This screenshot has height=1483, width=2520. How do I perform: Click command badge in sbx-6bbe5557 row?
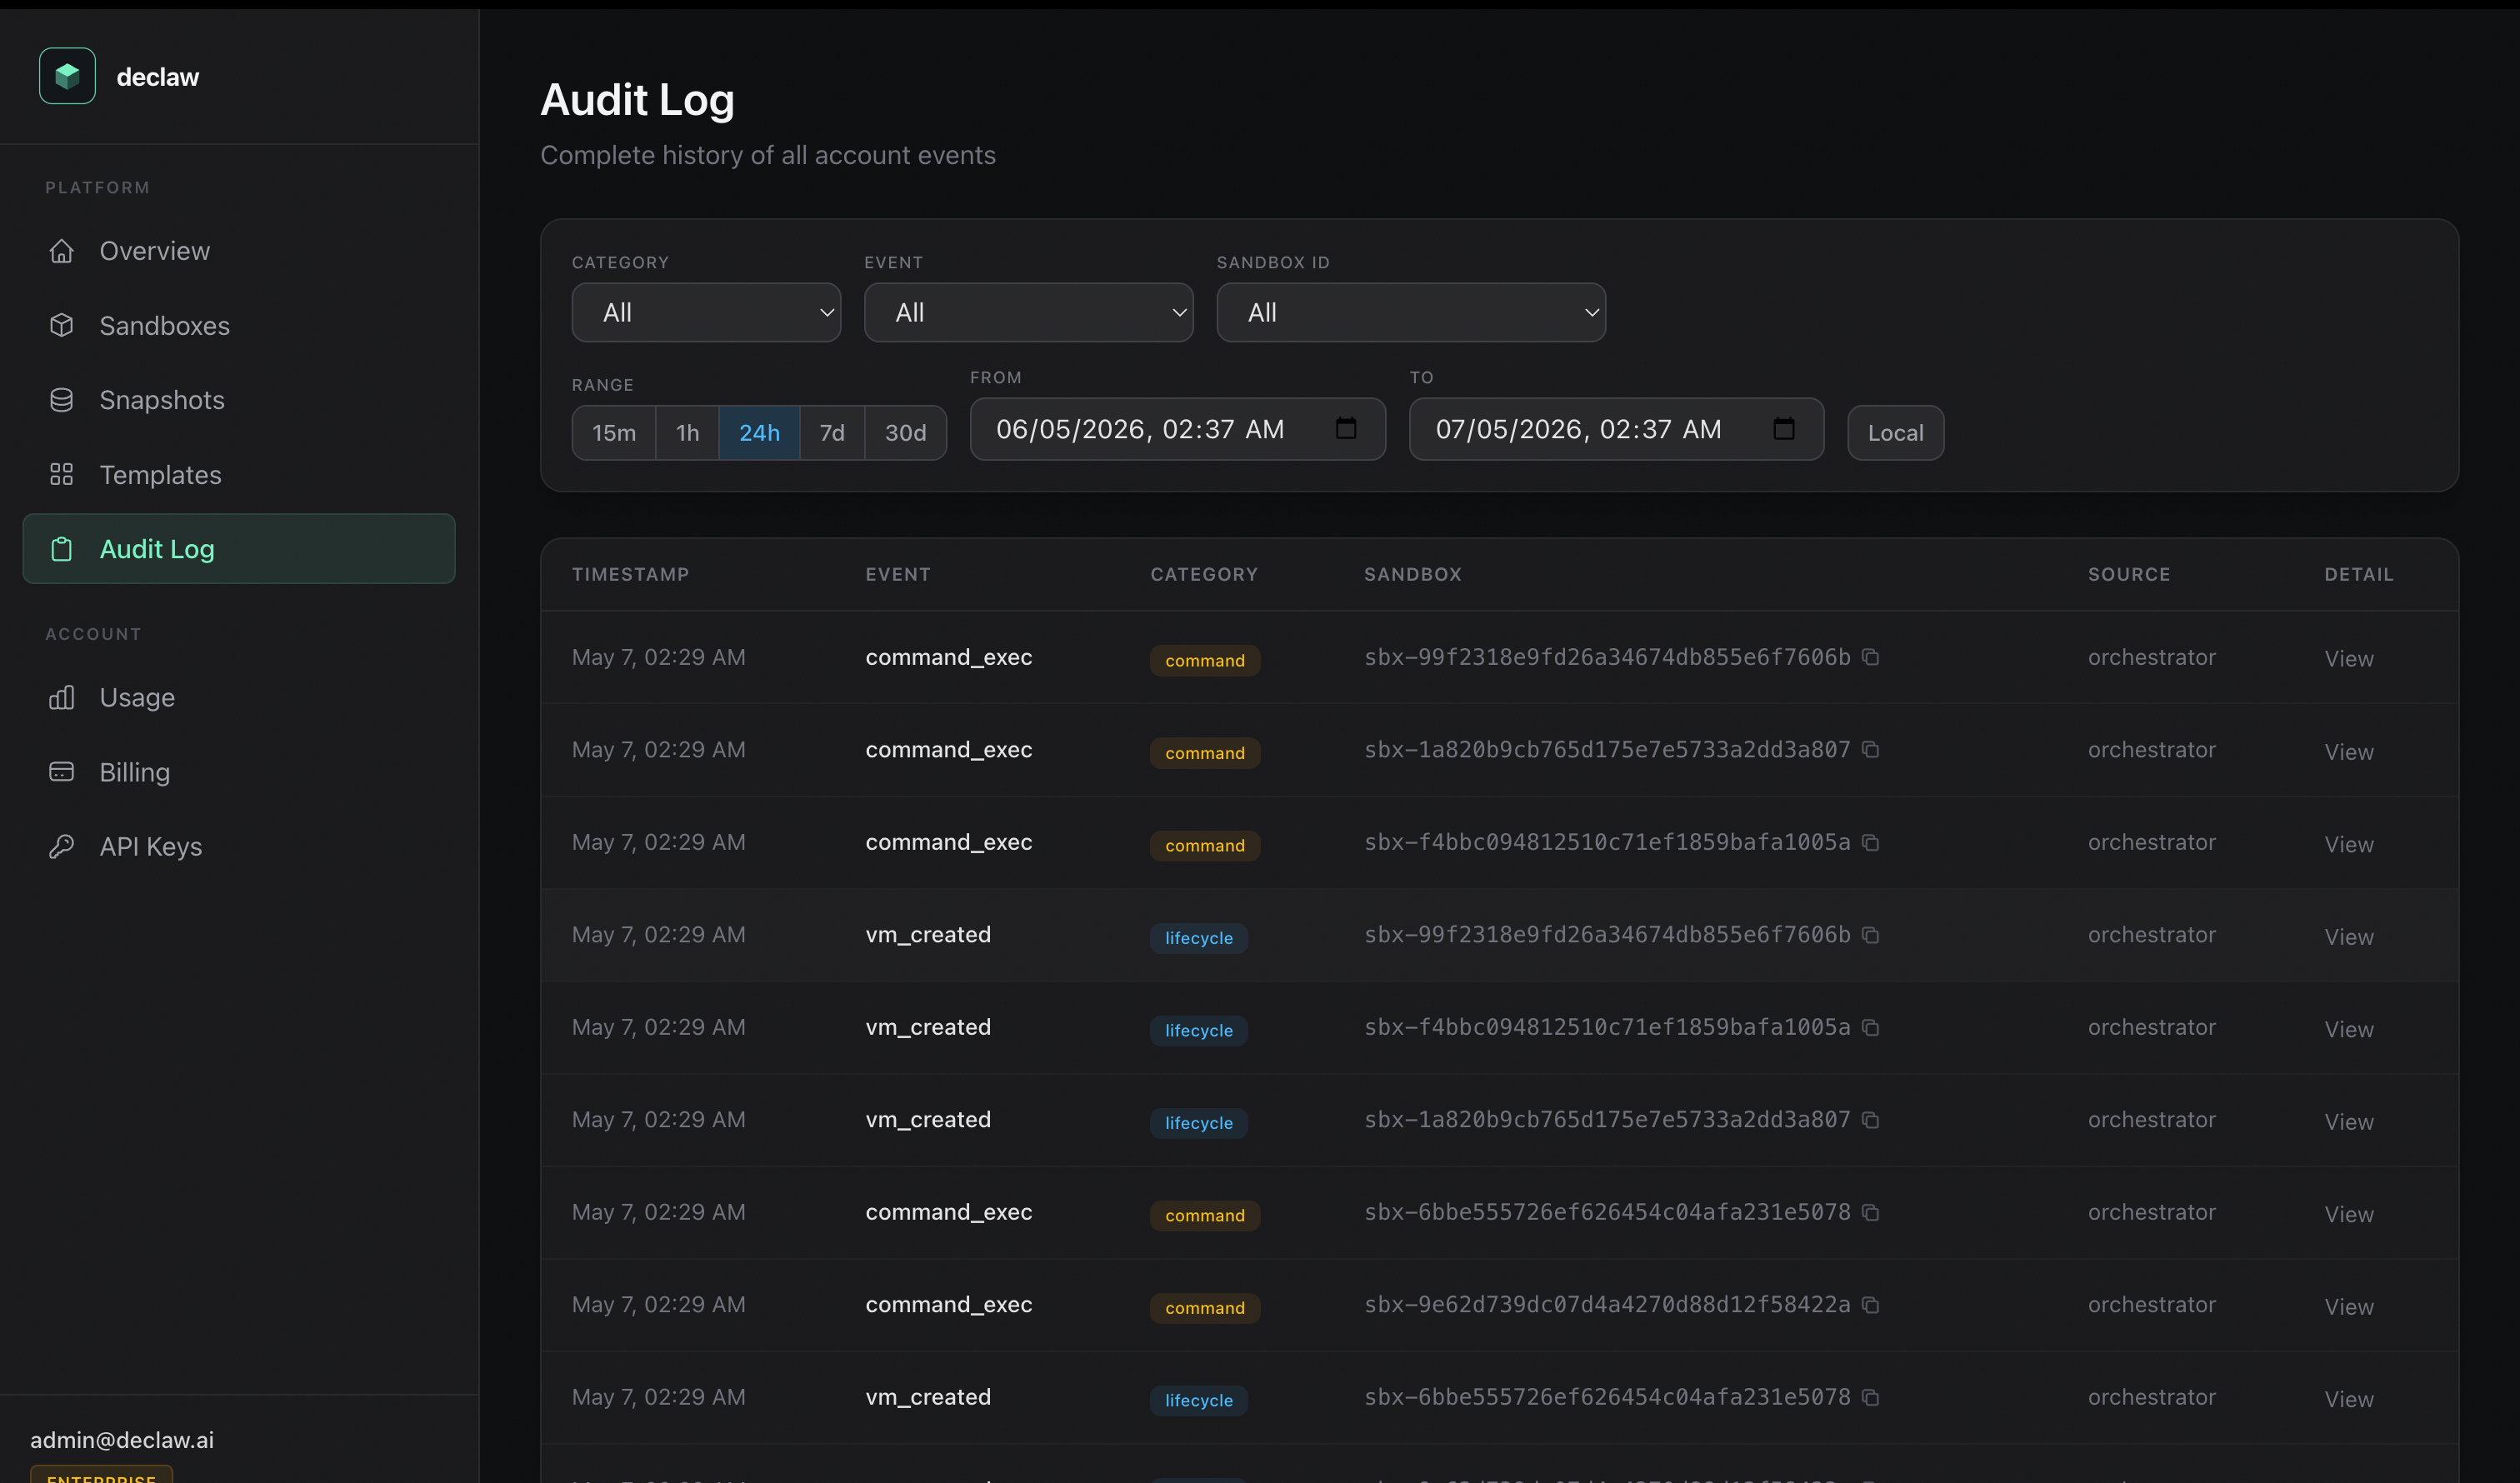tap(1204, 1216)
